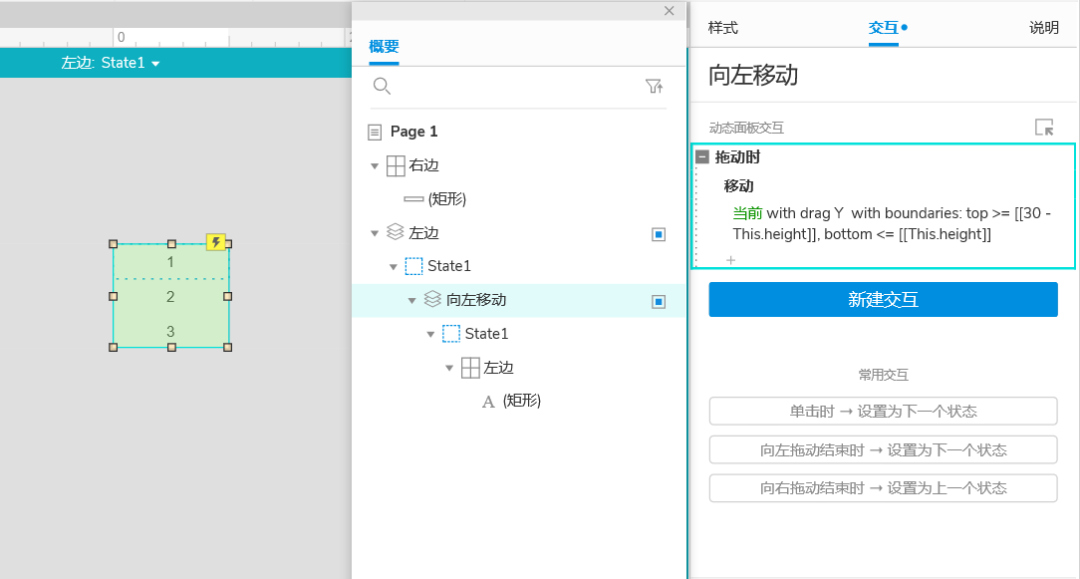Click the State1 icon under 向左移动
This screenshot has height=579, width=1080.
(x=450, y=334)
